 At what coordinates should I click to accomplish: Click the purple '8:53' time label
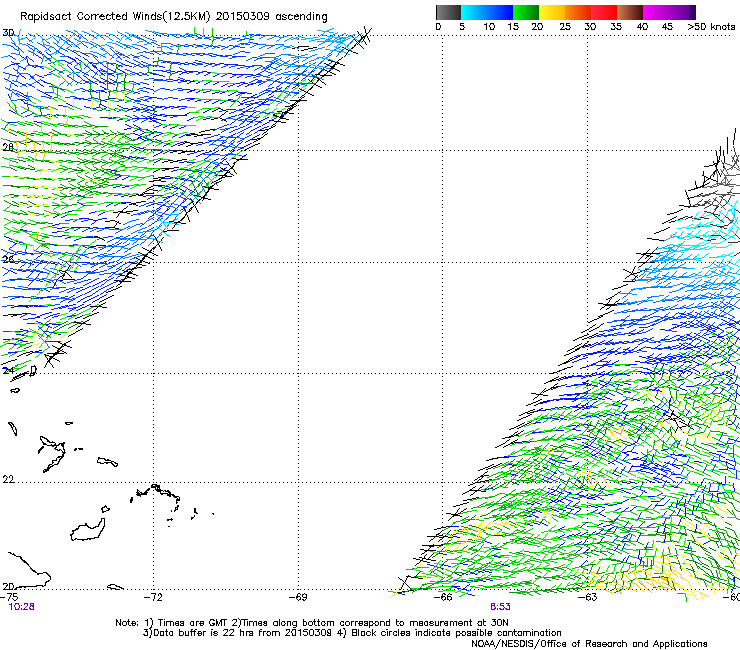(x=500, y=607)
